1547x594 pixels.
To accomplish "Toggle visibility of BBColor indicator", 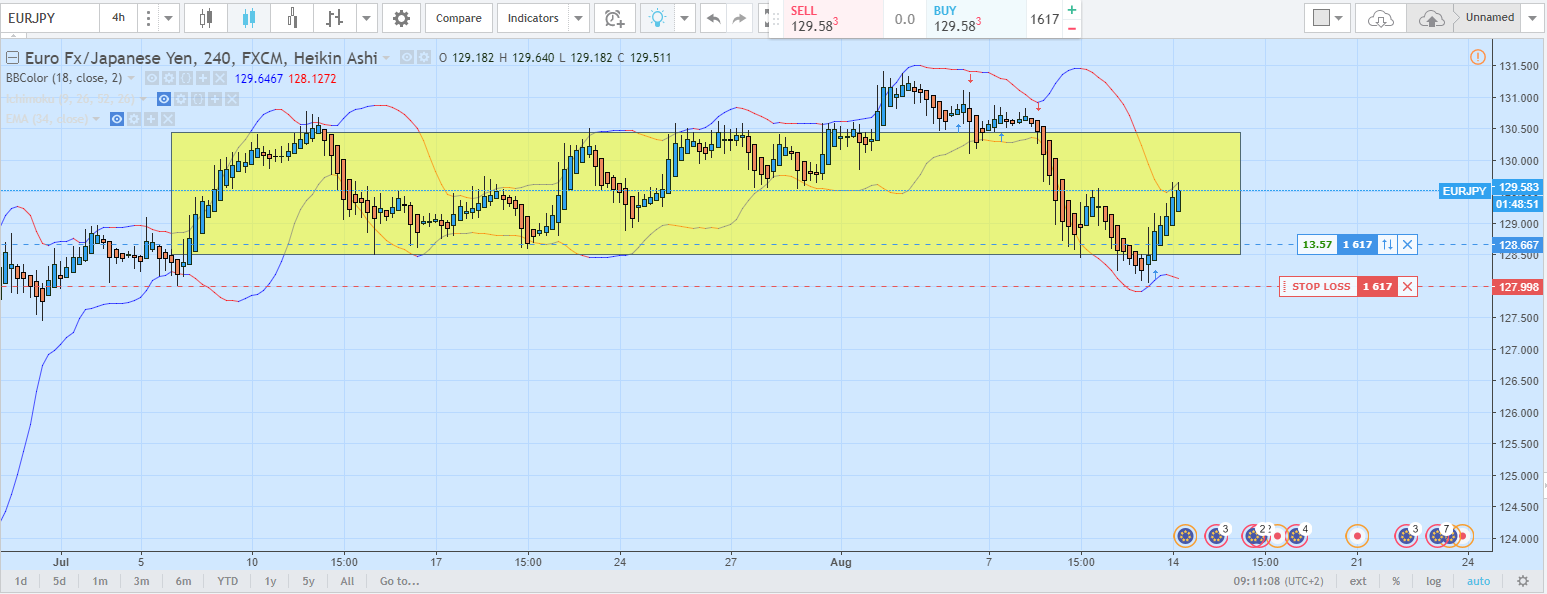I will coord(151,78).
